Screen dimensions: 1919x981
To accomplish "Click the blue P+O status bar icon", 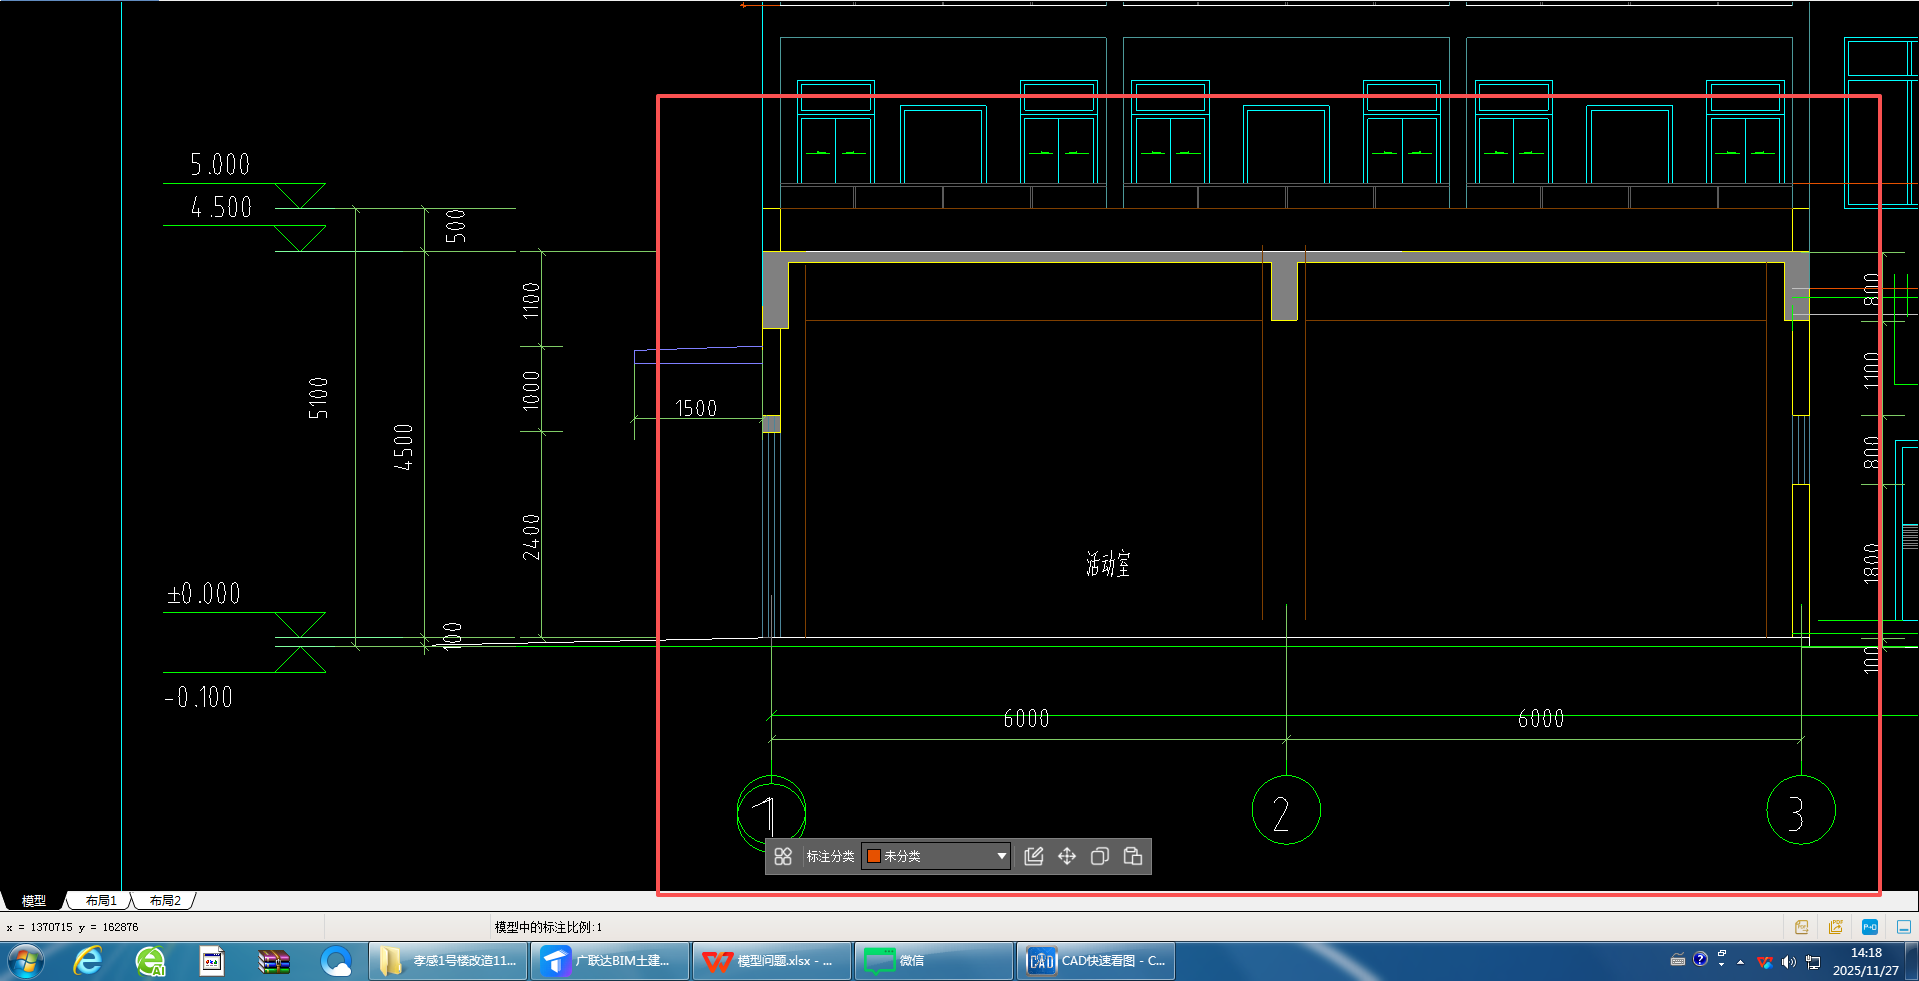I will (1870, 927).
